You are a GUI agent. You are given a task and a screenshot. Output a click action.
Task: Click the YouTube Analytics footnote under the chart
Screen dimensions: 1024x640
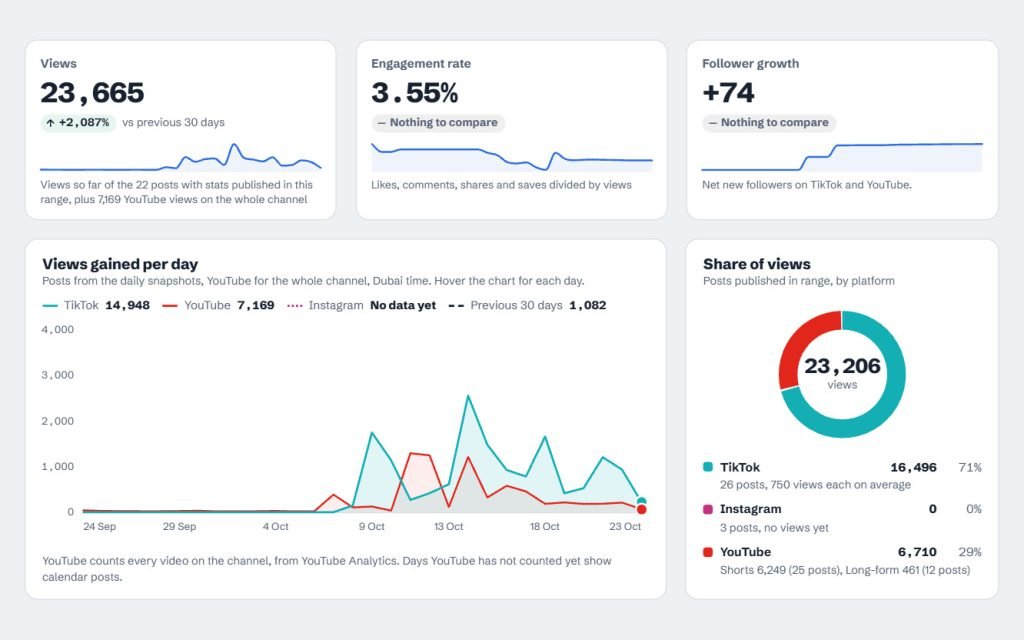327,569
